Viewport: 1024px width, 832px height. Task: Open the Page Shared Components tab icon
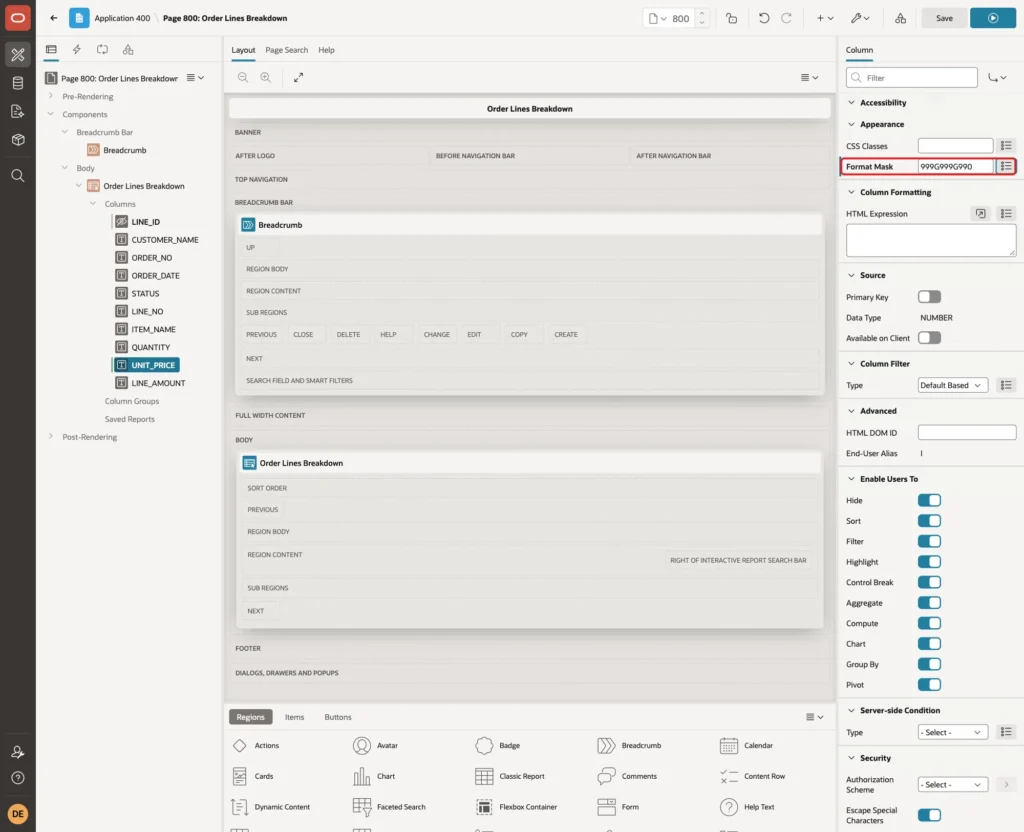pos(128,50)
